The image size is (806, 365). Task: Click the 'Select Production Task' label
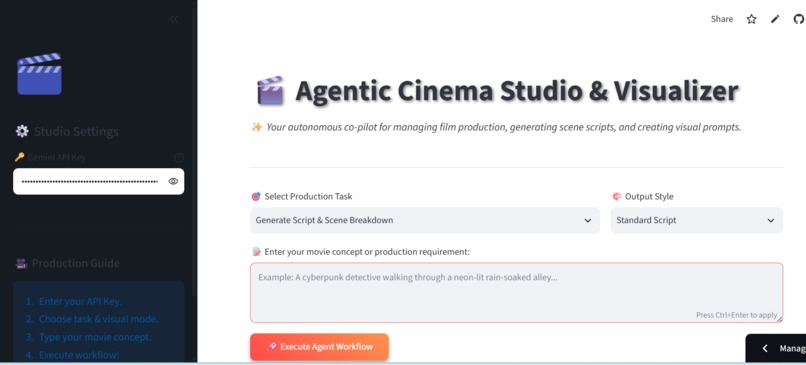(x=308, y=196)
